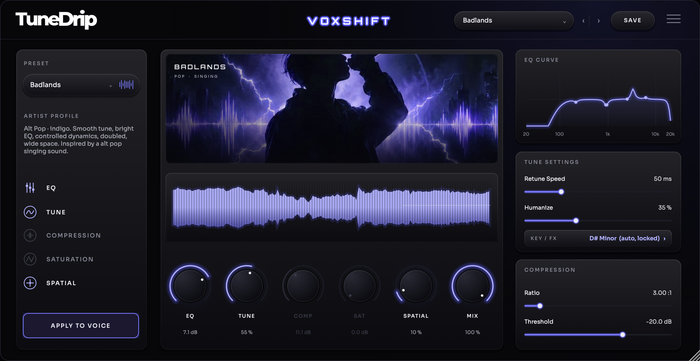Click the COMP value 11.1 dB

click(303, 332)
